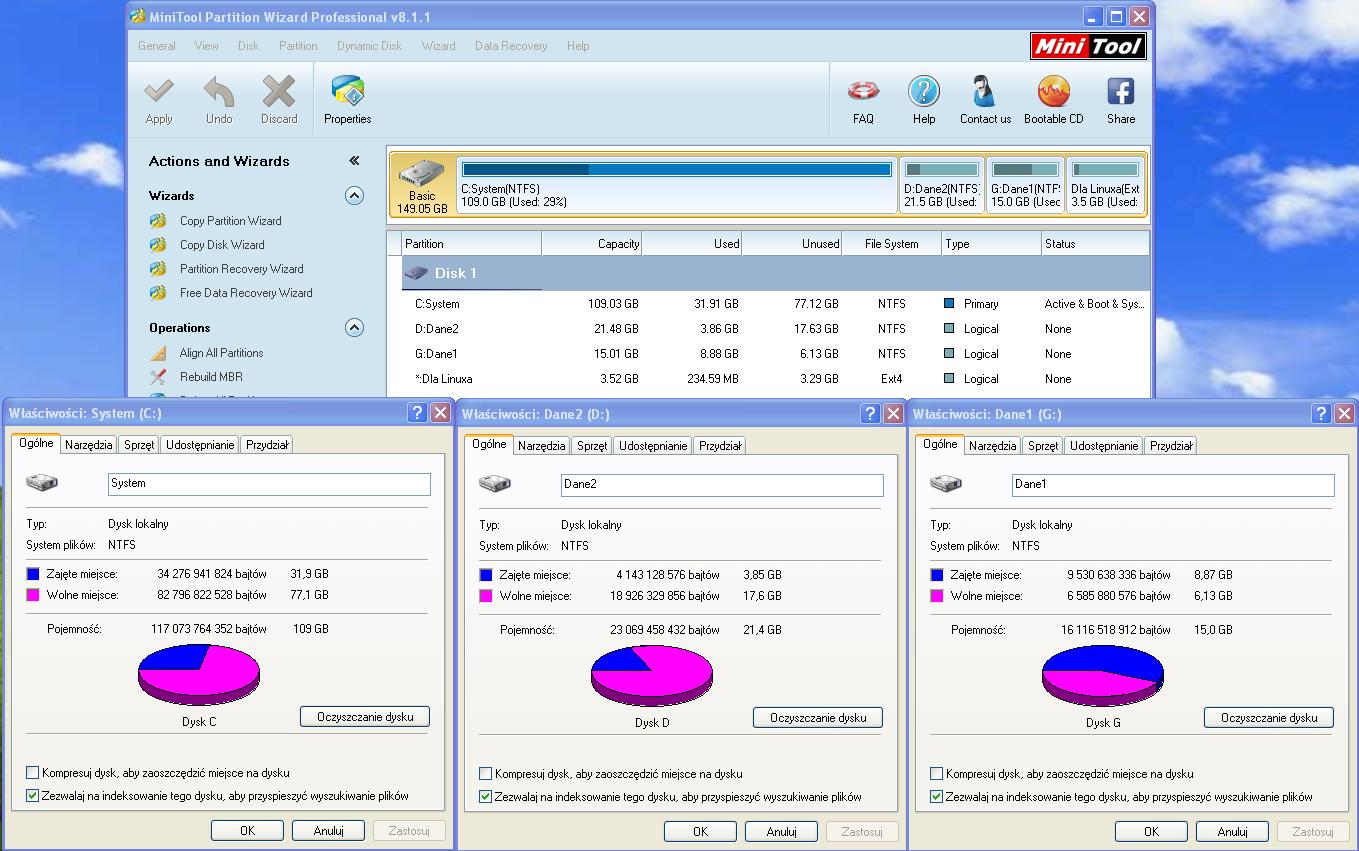The width and height of the screenshot is (1359, 851).
Task: Click the Bootable CD icon
Action: (1054, 97)
